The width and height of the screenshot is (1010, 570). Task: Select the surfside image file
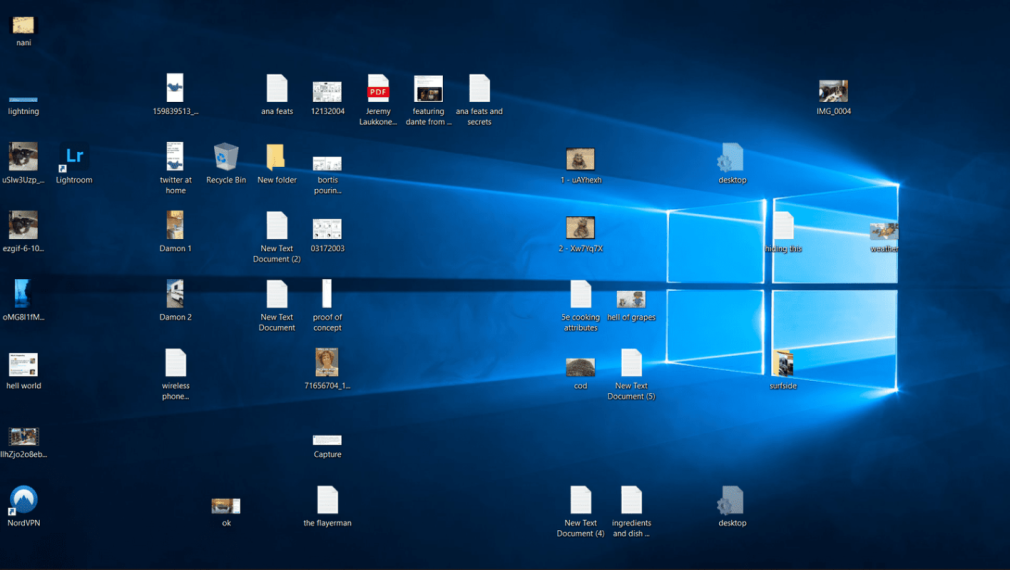click(783, 370)
